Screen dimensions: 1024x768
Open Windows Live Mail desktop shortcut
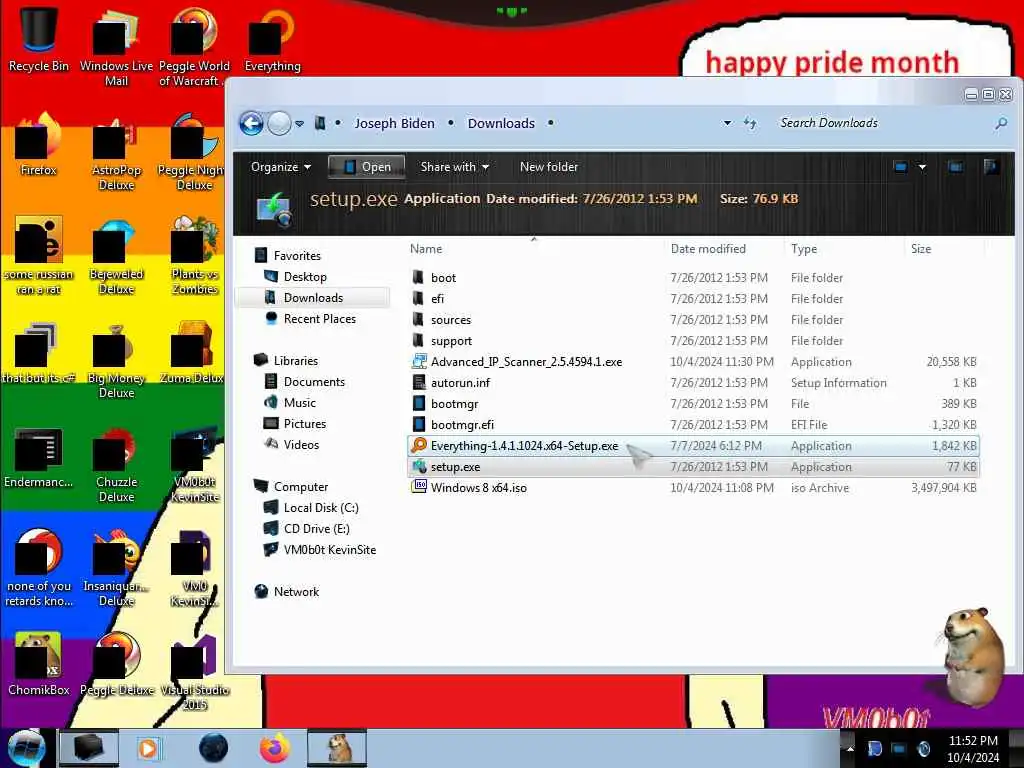[116, 46]
